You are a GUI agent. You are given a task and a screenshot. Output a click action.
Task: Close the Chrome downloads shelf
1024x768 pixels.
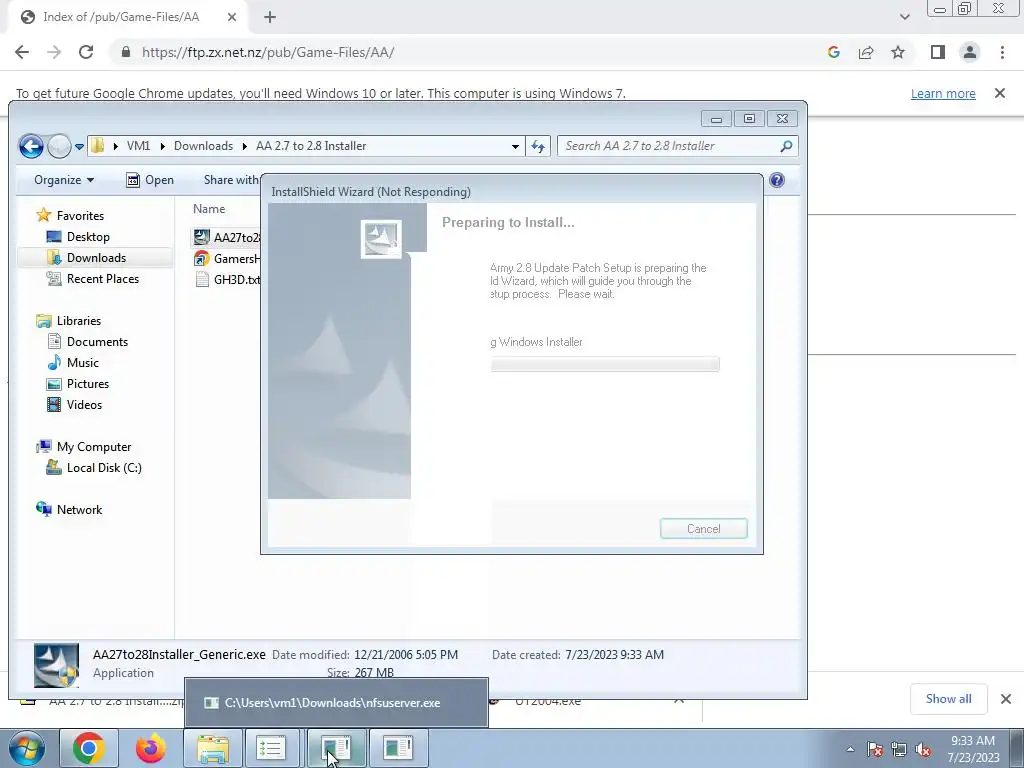1006,699
